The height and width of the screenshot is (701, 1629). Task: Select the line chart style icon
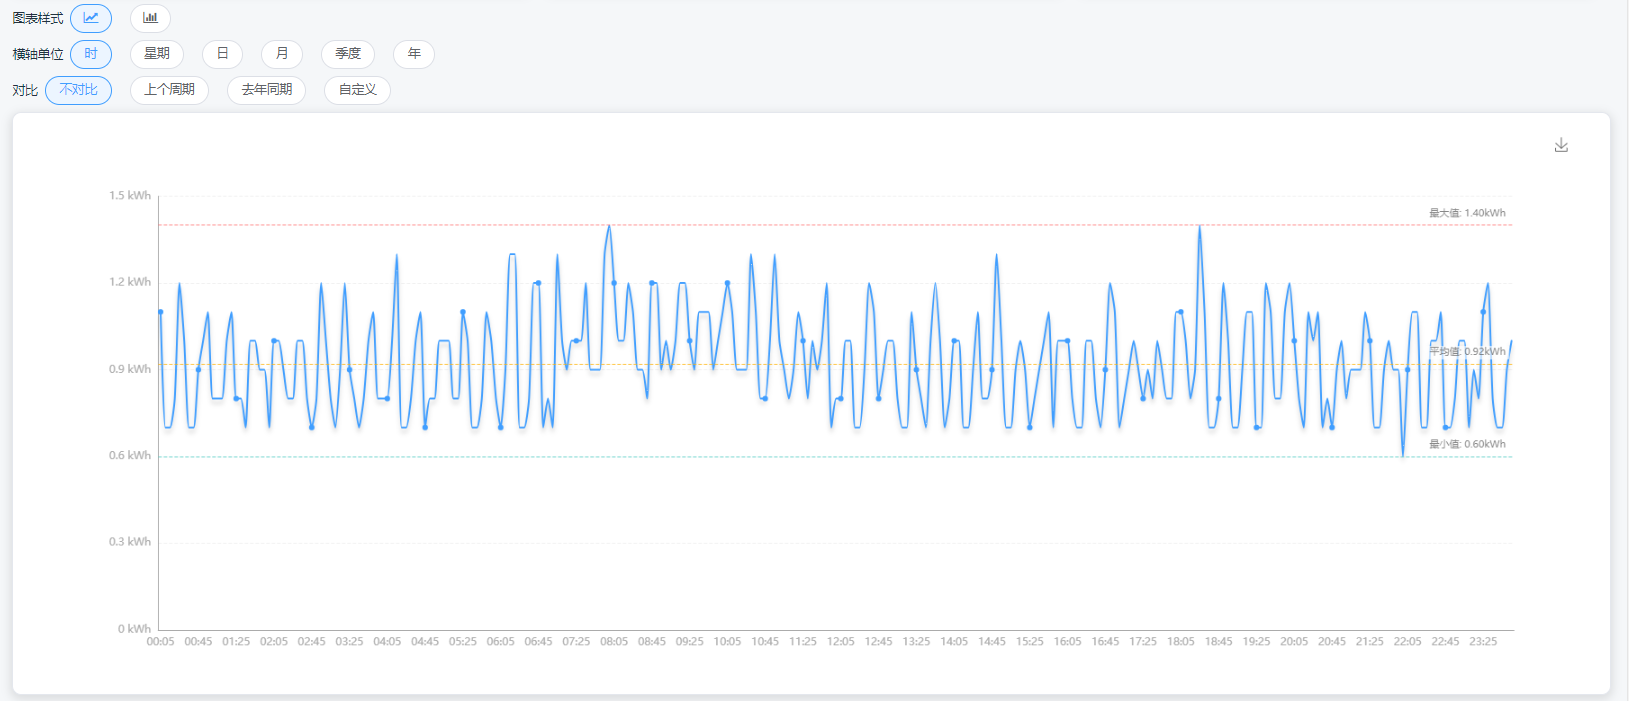click(91, 18)
